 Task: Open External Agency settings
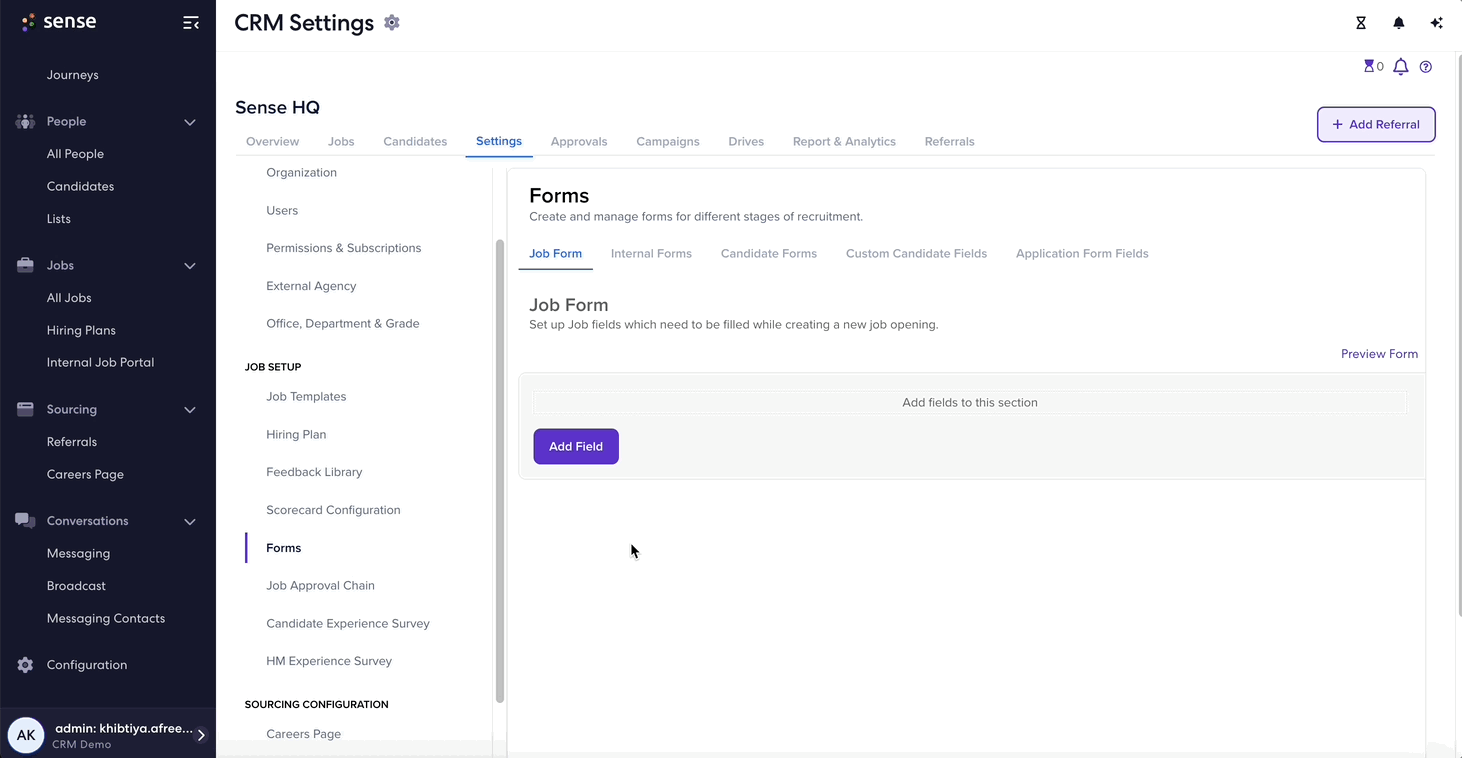click(x=311, y=286)
